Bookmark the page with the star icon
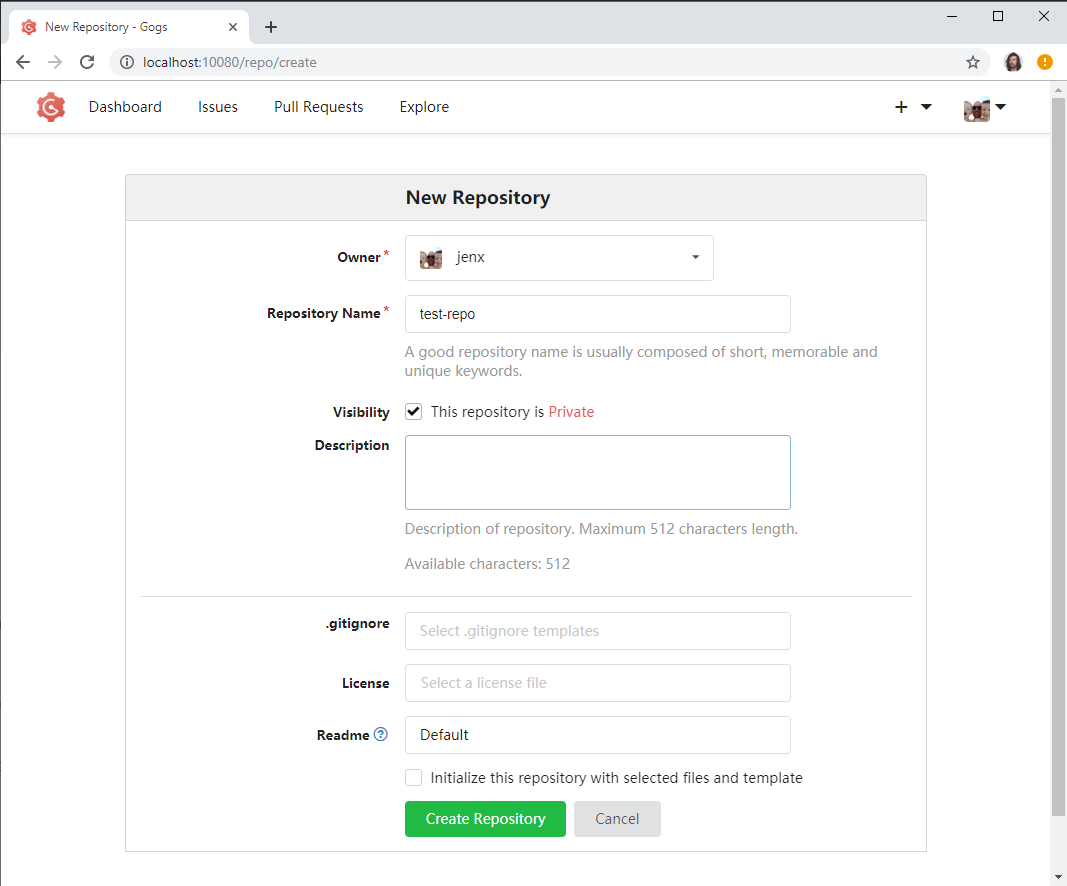 tap(972, 61)
